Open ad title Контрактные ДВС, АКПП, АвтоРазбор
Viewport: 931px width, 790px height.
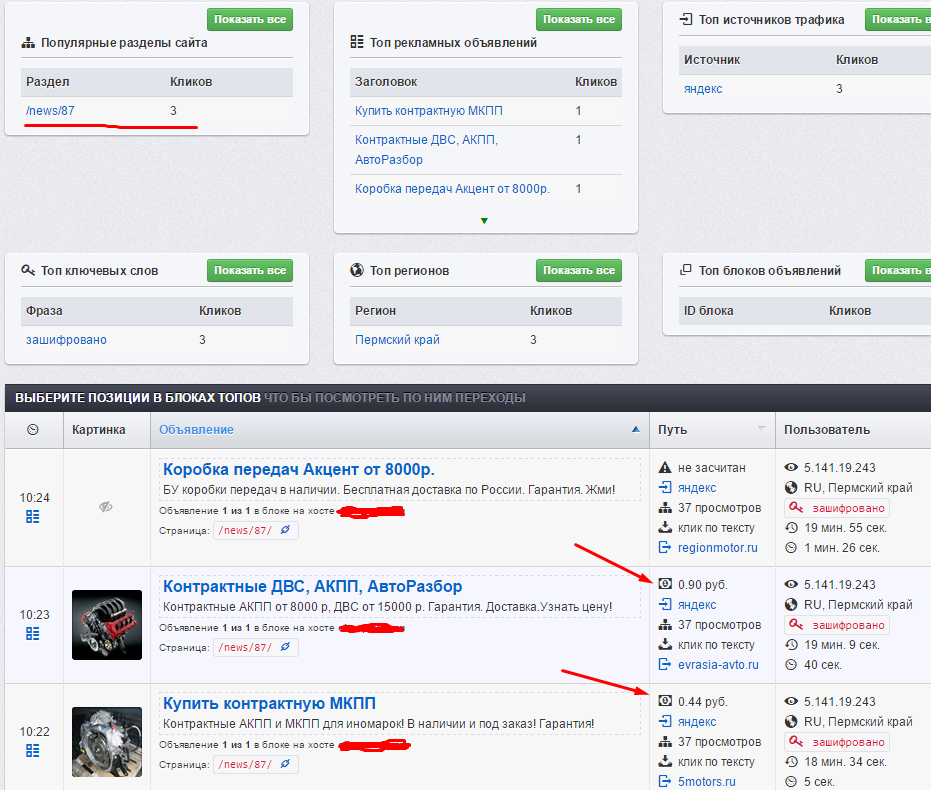(312, 586)
